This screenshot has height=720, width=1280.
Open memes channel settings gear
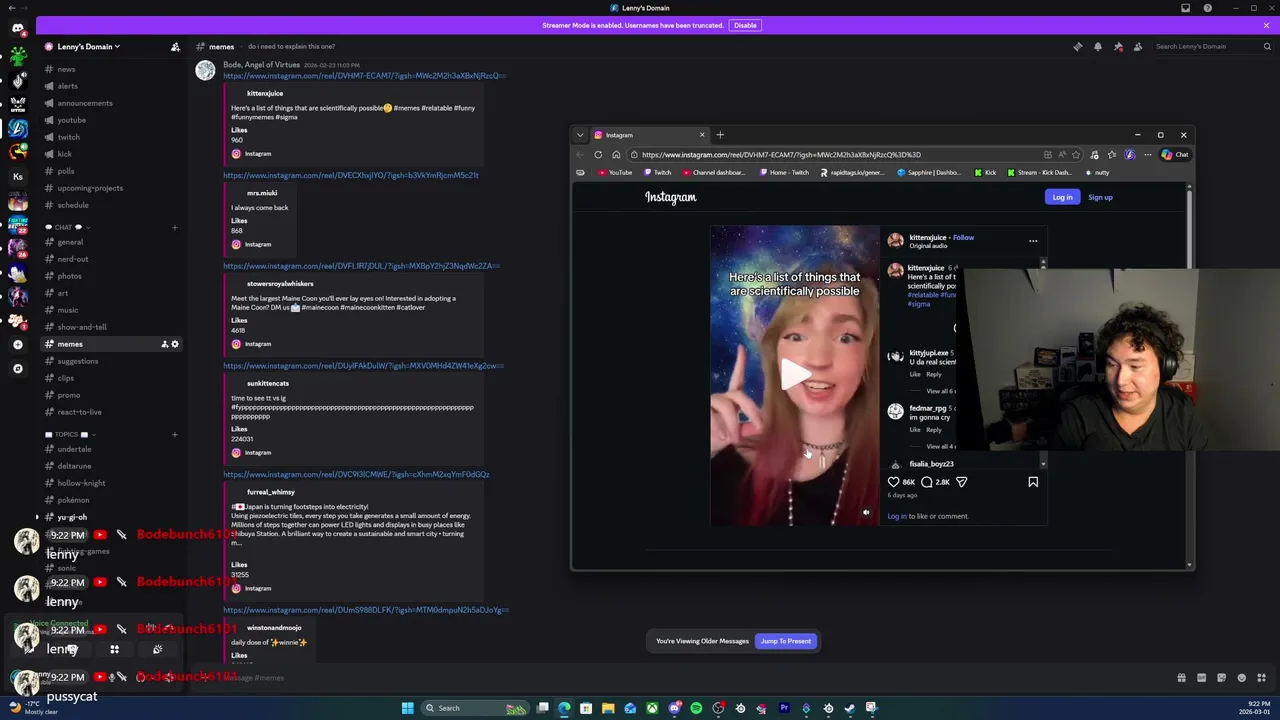(x=175, y=344)
